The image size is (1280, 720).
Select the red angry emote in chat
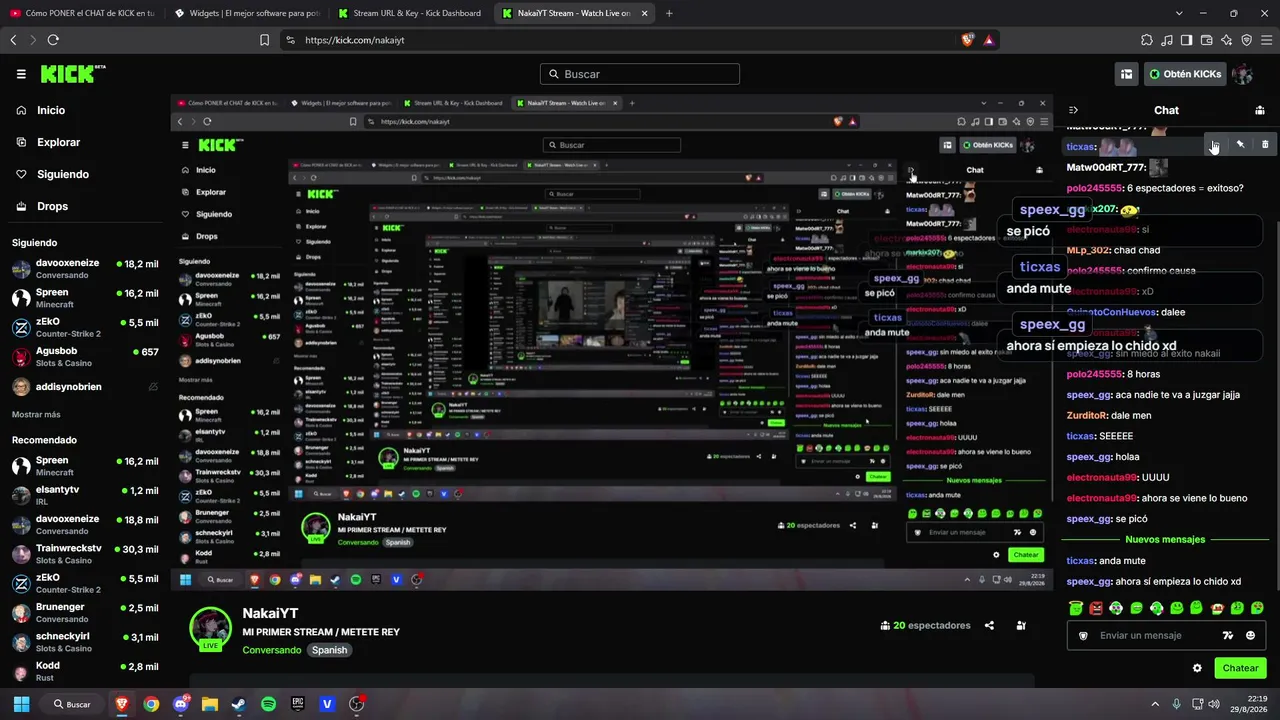[x=1096, y=608]
